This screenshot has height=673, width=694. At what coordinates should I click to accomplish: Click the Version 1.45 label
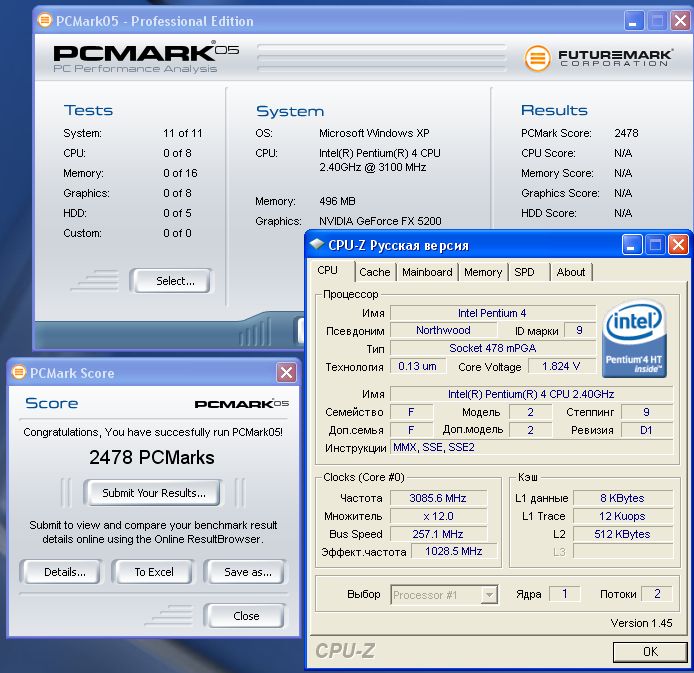tap(641, 623)
